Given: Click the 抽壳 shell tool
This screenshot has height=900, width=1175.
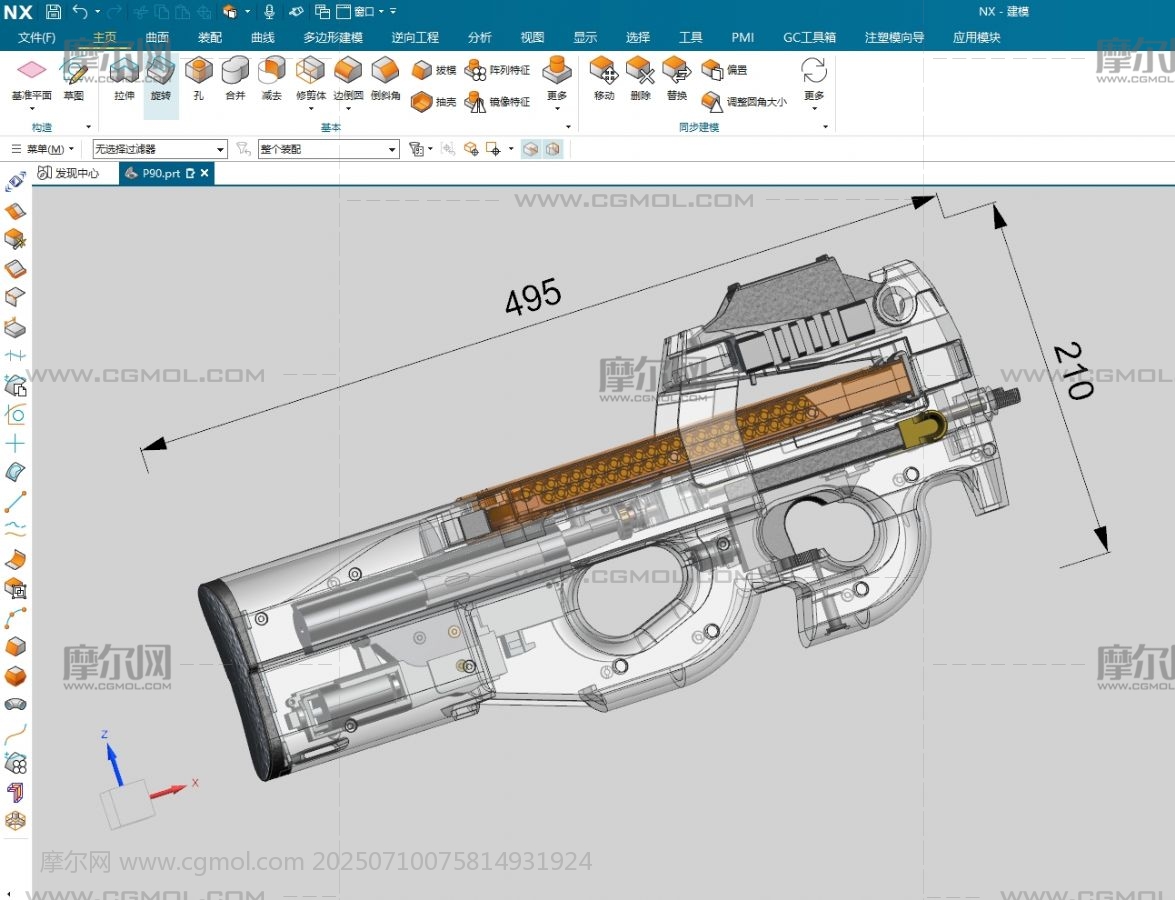Looking at the screenshot, I should [x=434, y=101].
